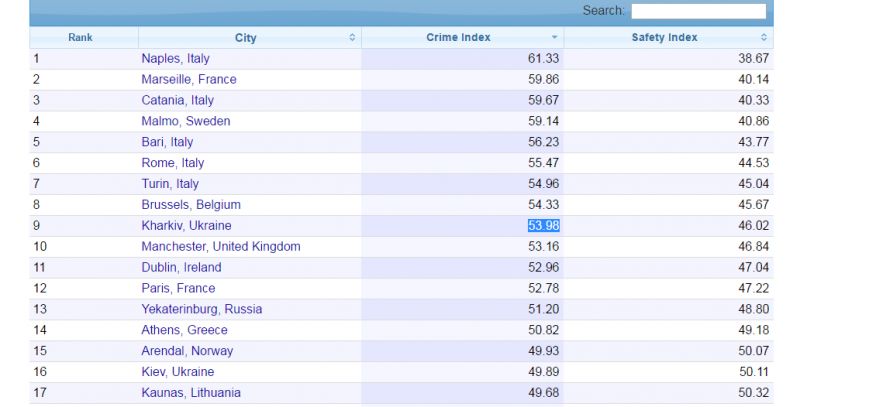Click crime index value 61.33
The height and width of the screenshot is (407, 869).
coord(544,58)
